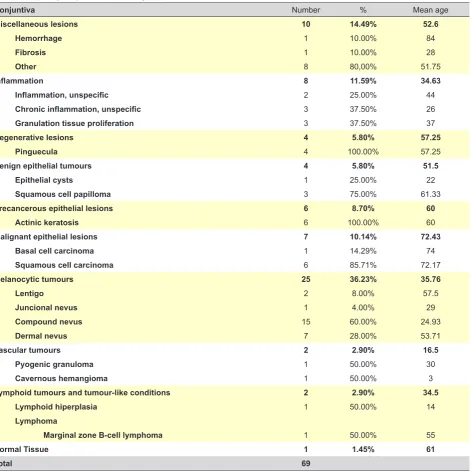Select the 36.23% percentage cell
The height and width of the screenshot is (471, 471).
coord(363,279)
